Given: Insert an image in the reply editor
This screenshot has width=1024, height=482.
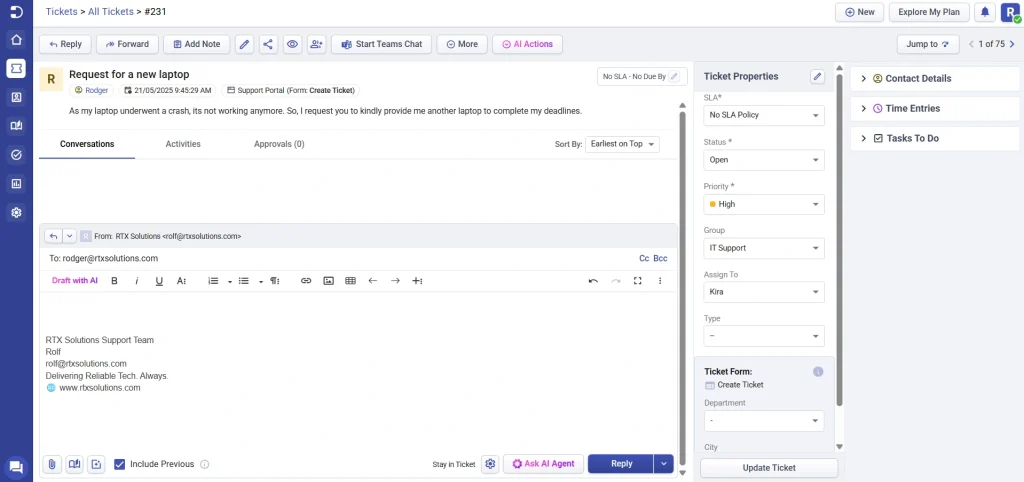Looking at the screenshot, I should click(328, 281).
